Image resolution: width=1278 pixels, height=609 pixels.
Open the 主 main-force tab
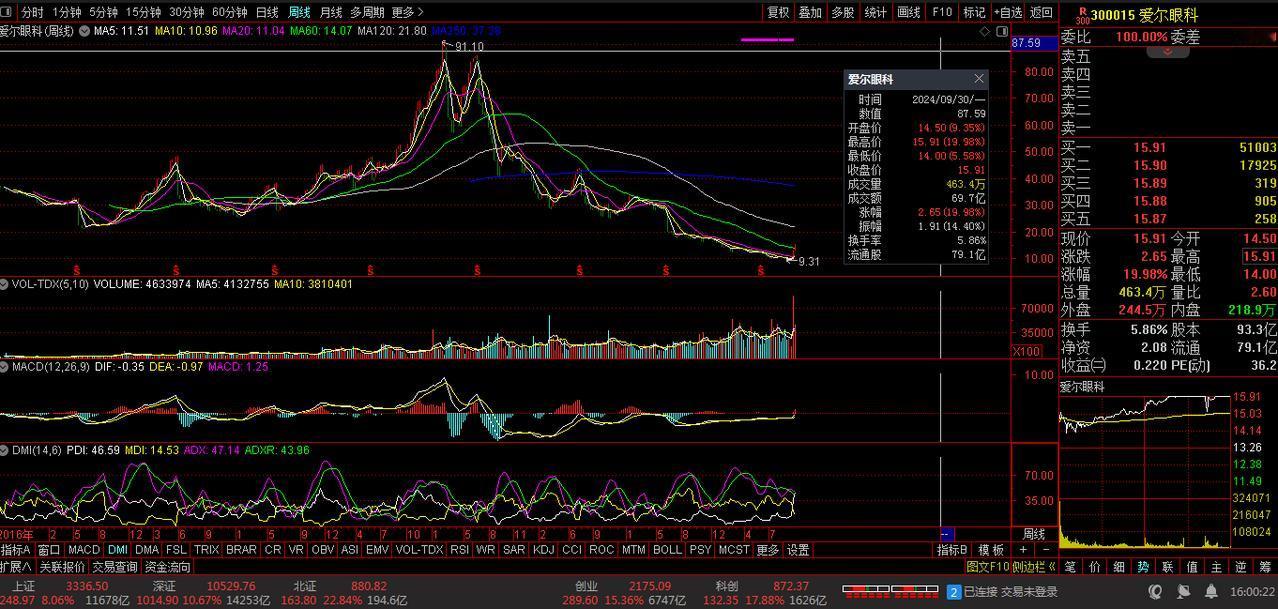1216,567
